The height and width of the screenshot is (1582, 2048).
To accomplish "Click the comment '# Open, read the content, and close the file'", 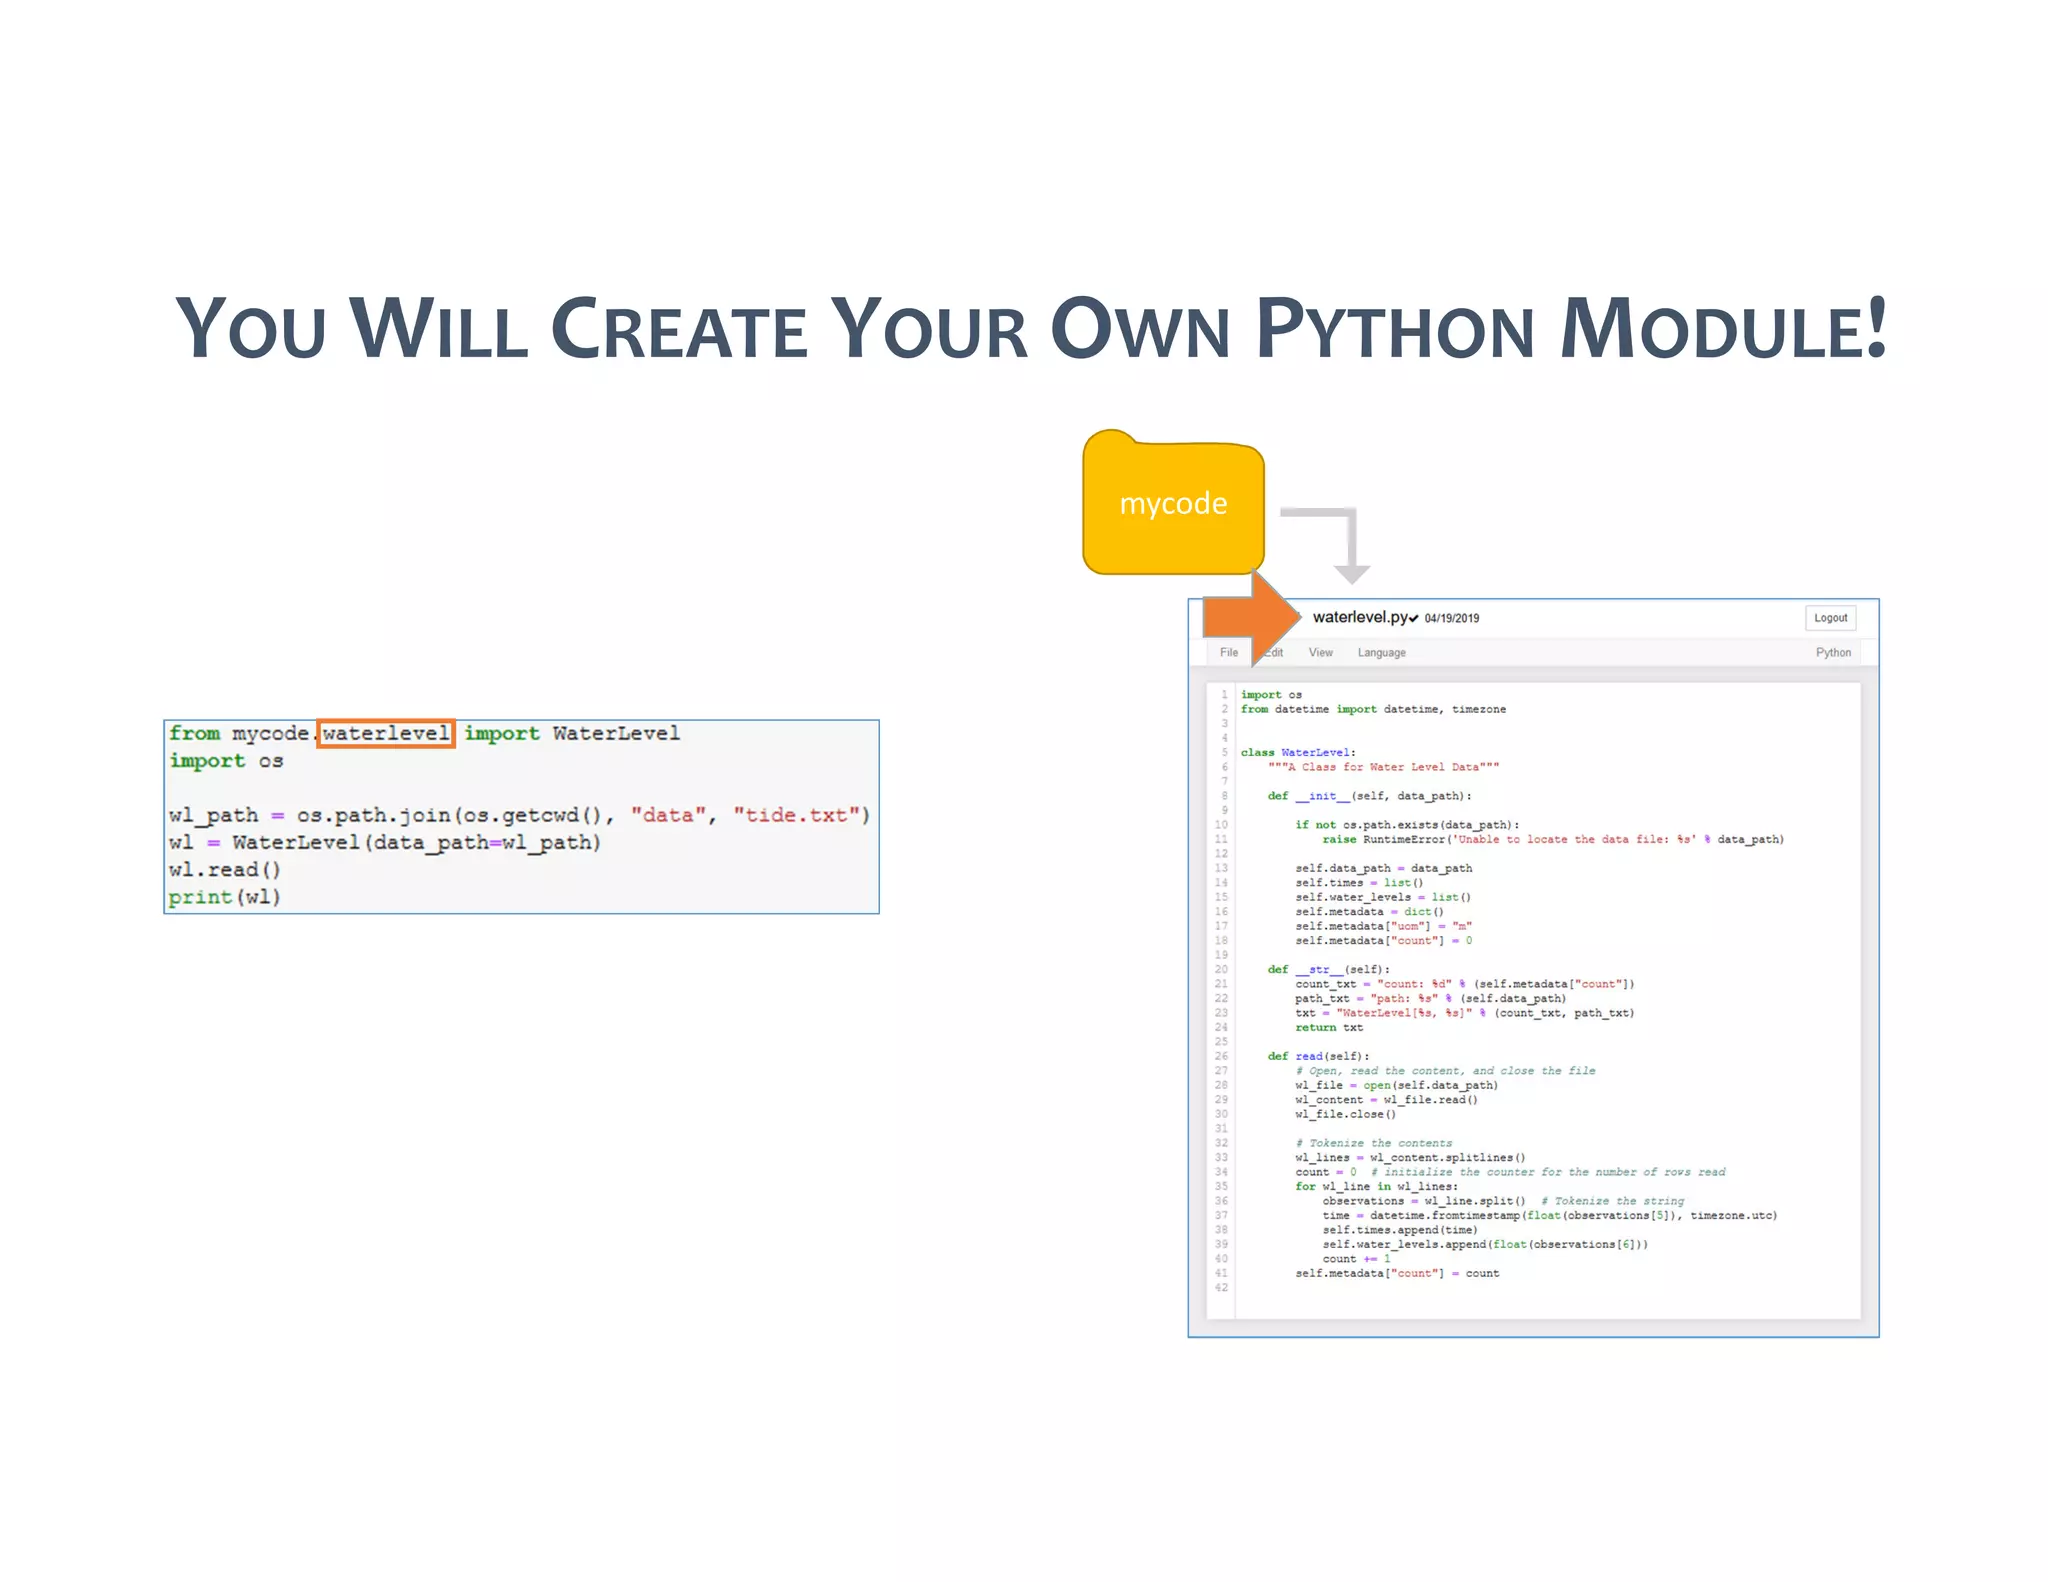I will point(1445,1071).
